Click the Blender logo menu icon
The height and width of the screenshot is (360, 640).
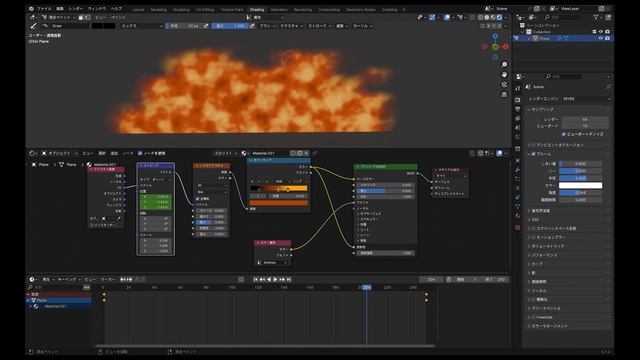tap(31, 9)
